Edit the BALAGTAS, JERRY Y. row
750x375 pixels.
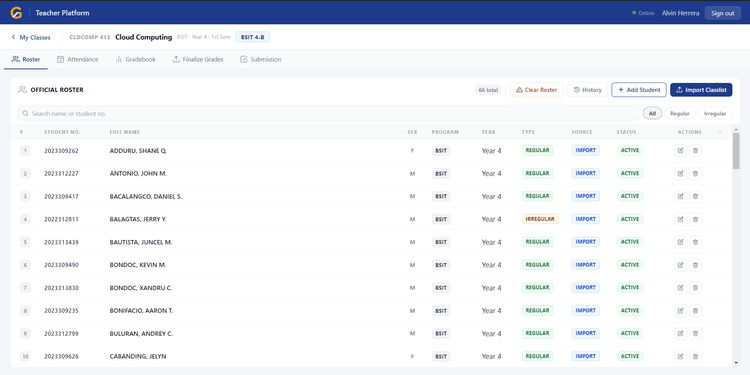(680, 219)
